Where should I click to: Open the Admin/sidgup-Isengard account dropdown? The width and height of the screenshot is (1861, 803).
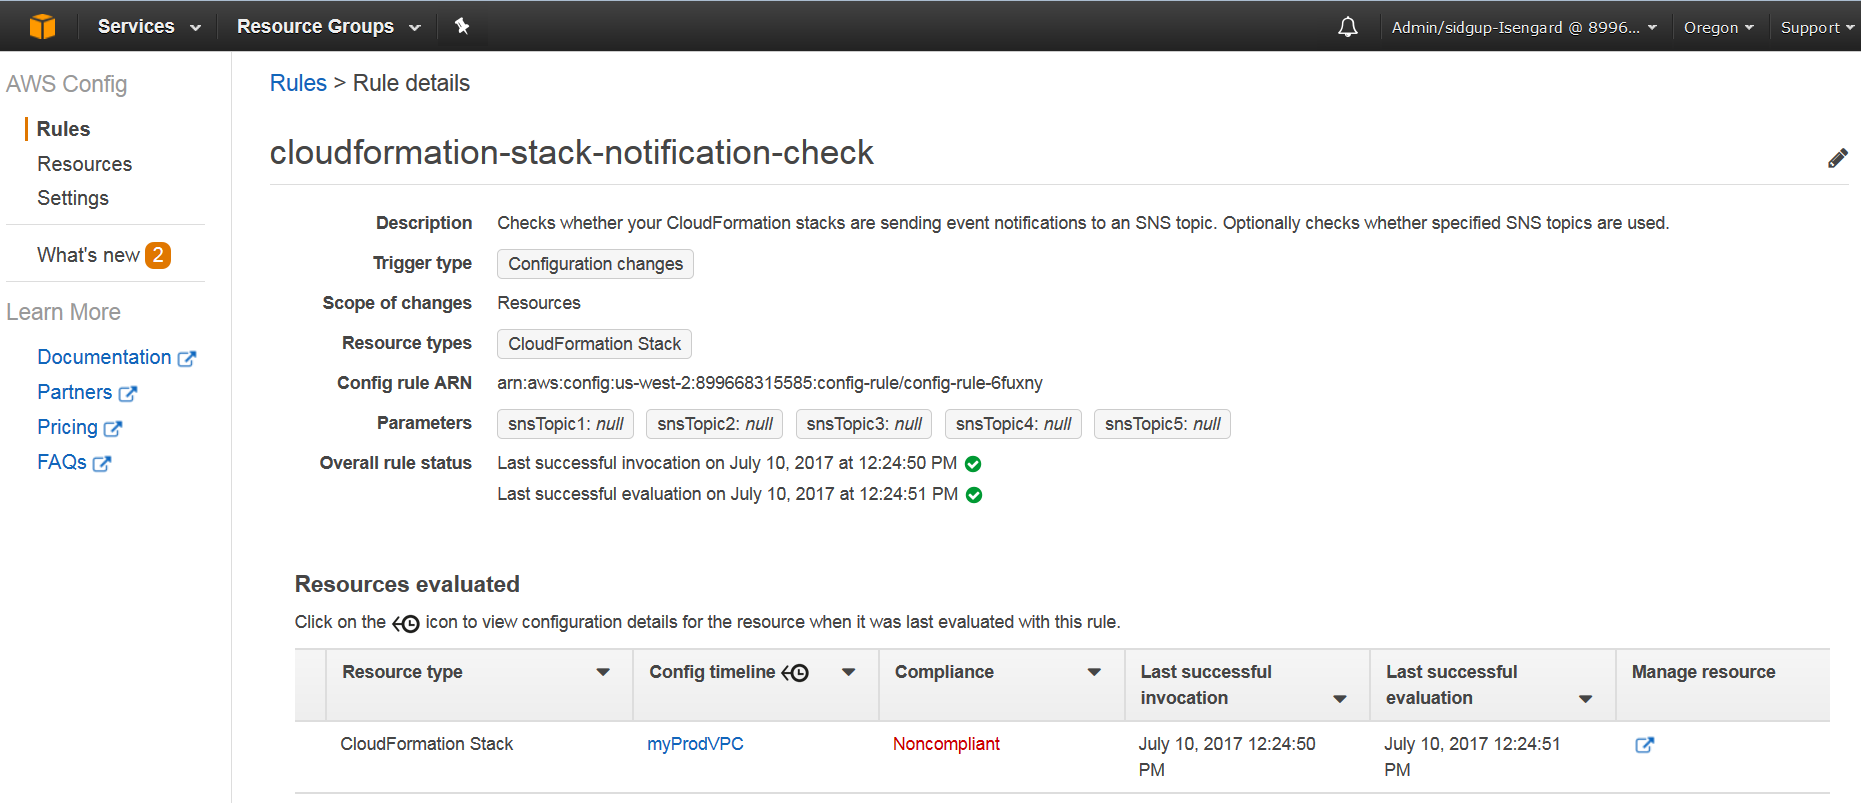click(x=1524, y=27)
